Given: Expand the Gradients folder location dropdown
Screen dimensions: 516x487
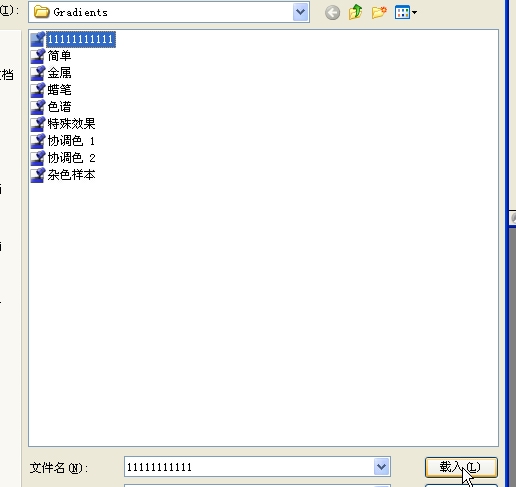Looking at the screenshot, I should click(x=300, y=12).
